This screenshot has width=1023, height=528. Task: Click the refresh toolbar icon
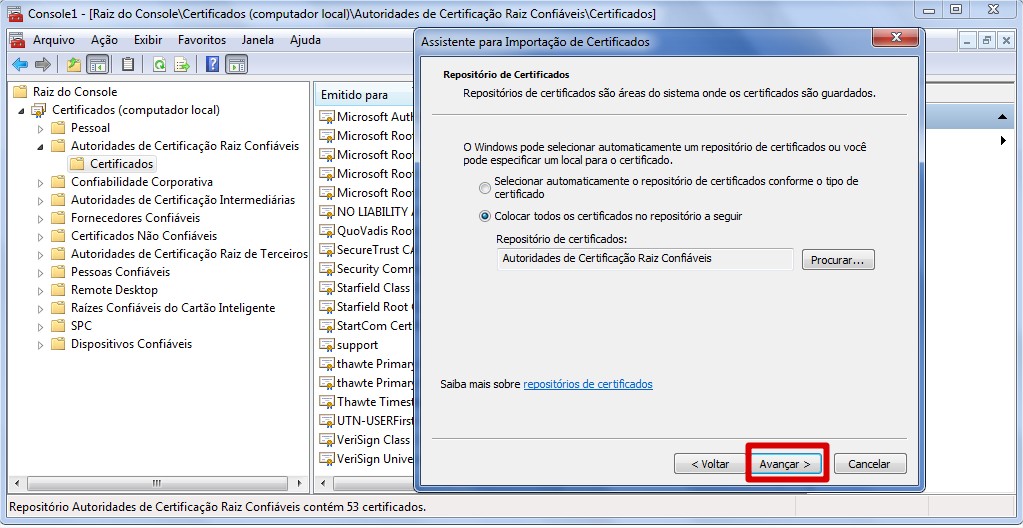(159, 64)
